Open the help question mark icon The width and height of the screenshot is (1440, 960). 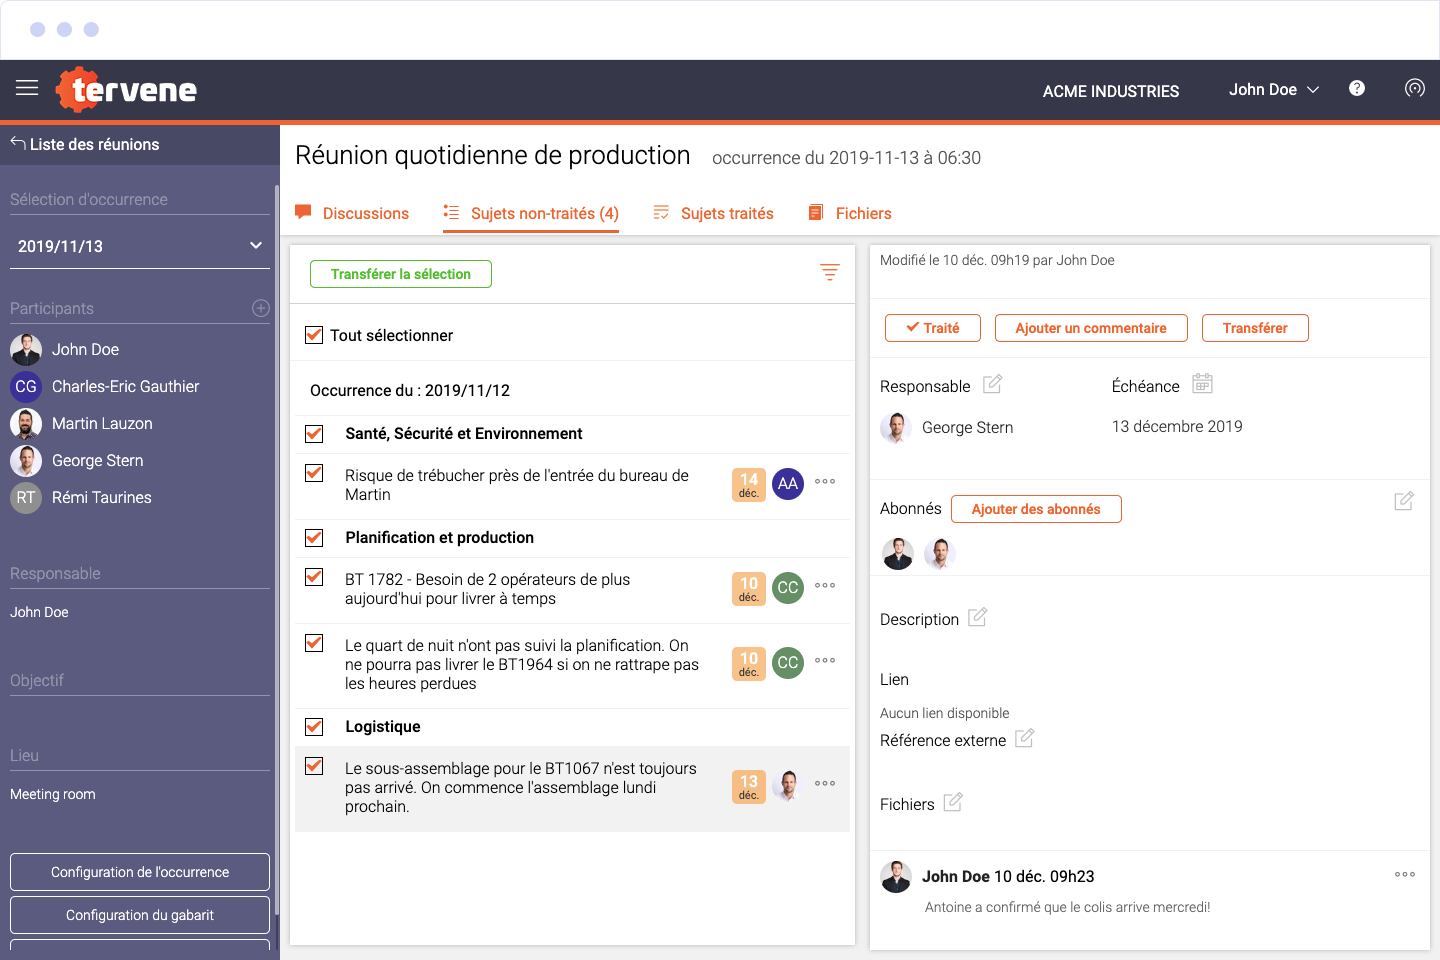pyautogui.click(x=1357, y=88)
